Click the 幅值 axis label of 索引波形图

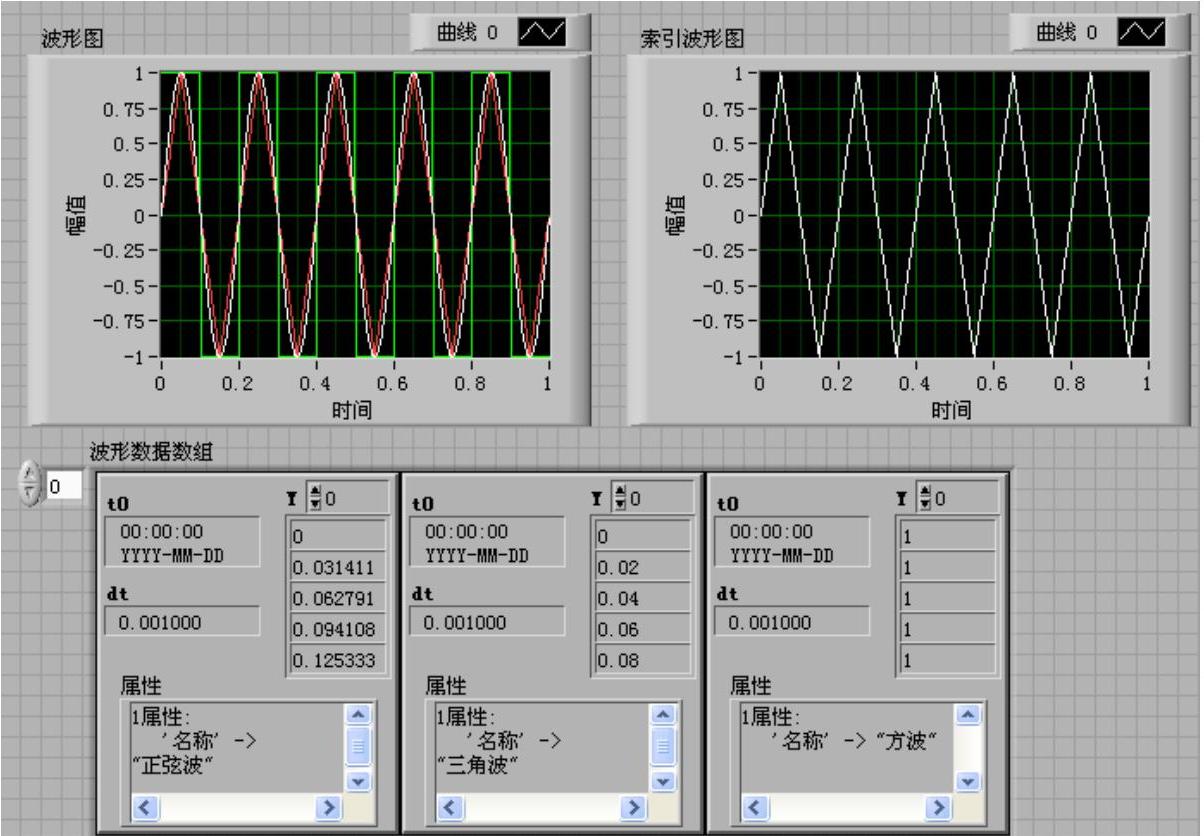tap(675, 215)
